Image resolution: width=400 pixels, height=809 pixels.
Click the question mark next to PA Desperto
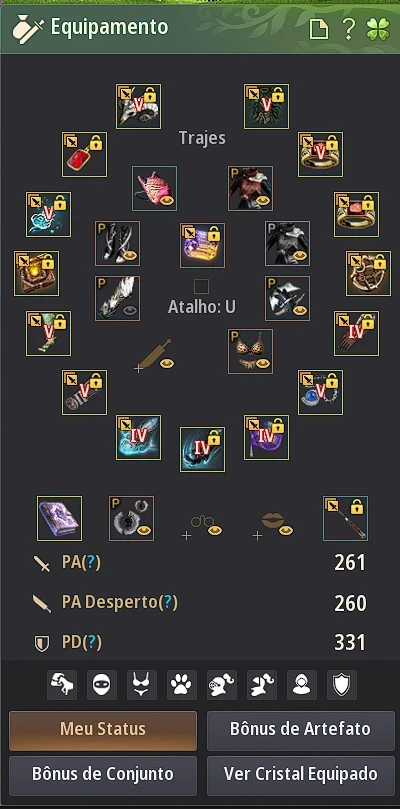(x=168, y=602)
